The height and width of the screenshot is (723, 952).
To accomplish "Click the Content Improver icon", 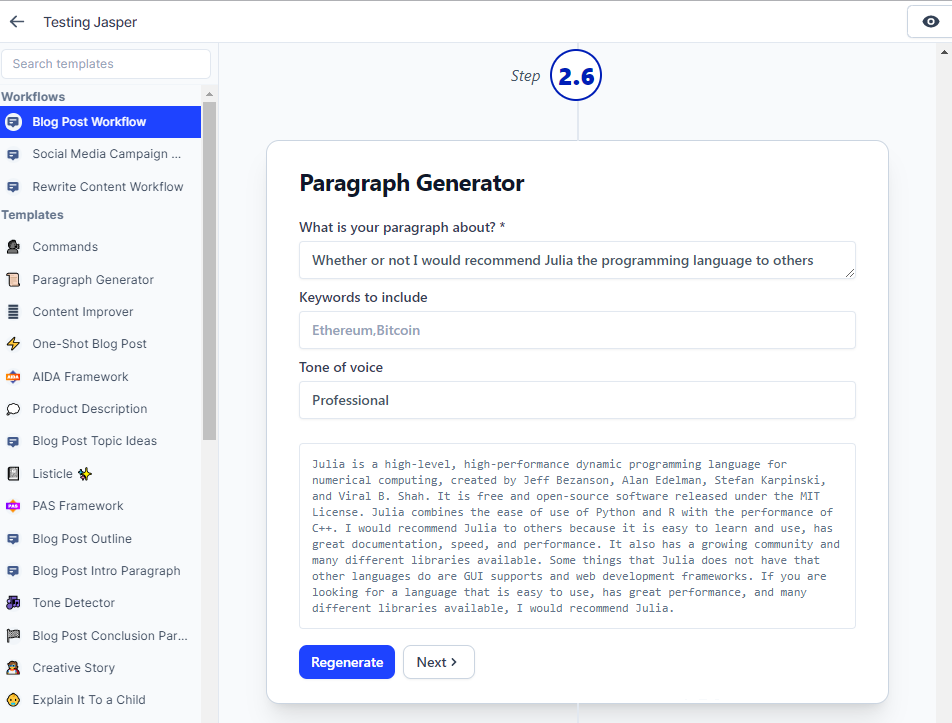I will [13, 312].
